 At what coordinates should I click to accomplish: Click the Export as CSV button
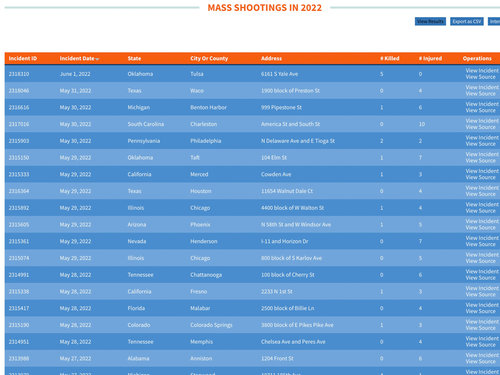point(467,21)
